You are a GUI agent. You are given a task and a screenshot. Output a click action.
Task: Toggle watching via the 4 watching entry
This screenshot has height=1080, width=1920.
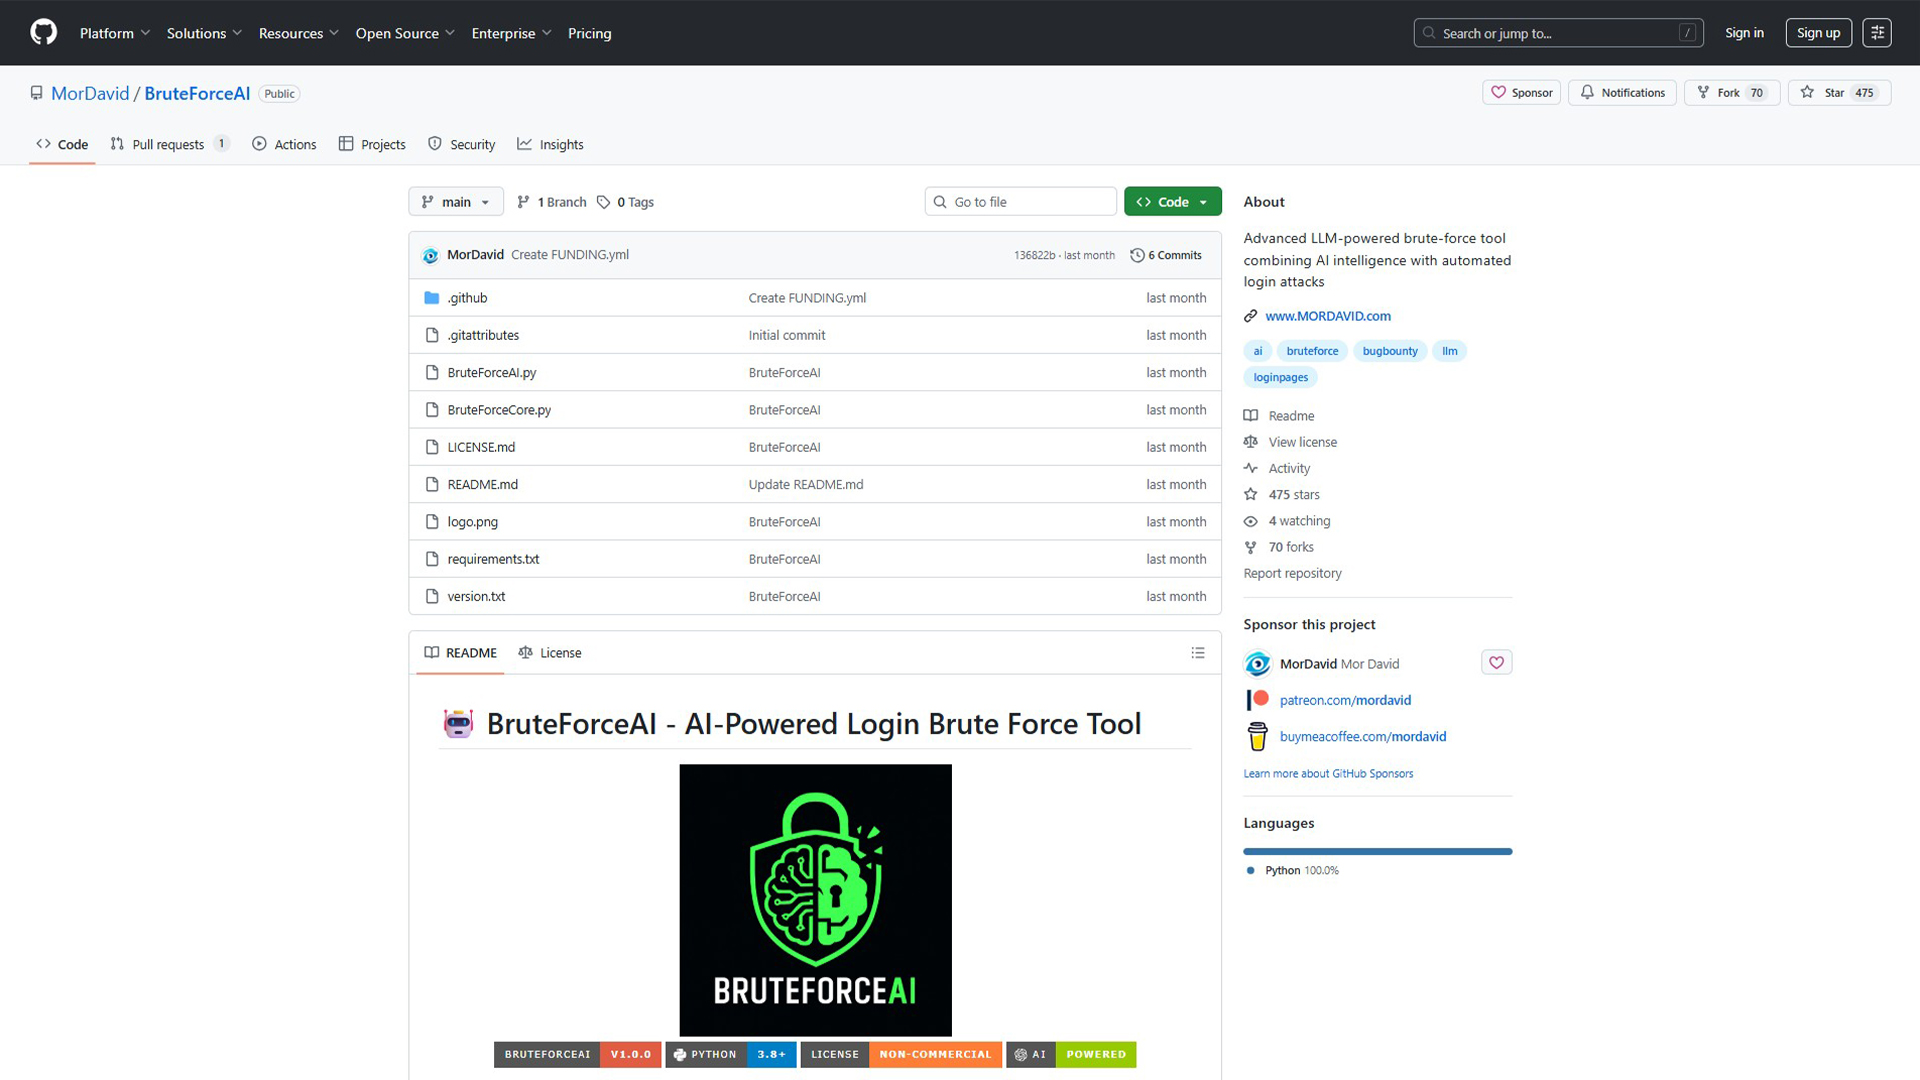click(x=1297, y=520)
